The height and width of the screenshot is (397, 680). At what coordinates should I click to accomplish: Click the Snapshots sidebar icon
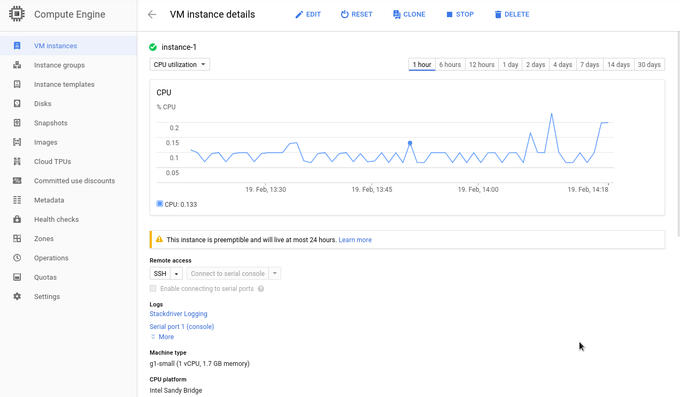17,123
